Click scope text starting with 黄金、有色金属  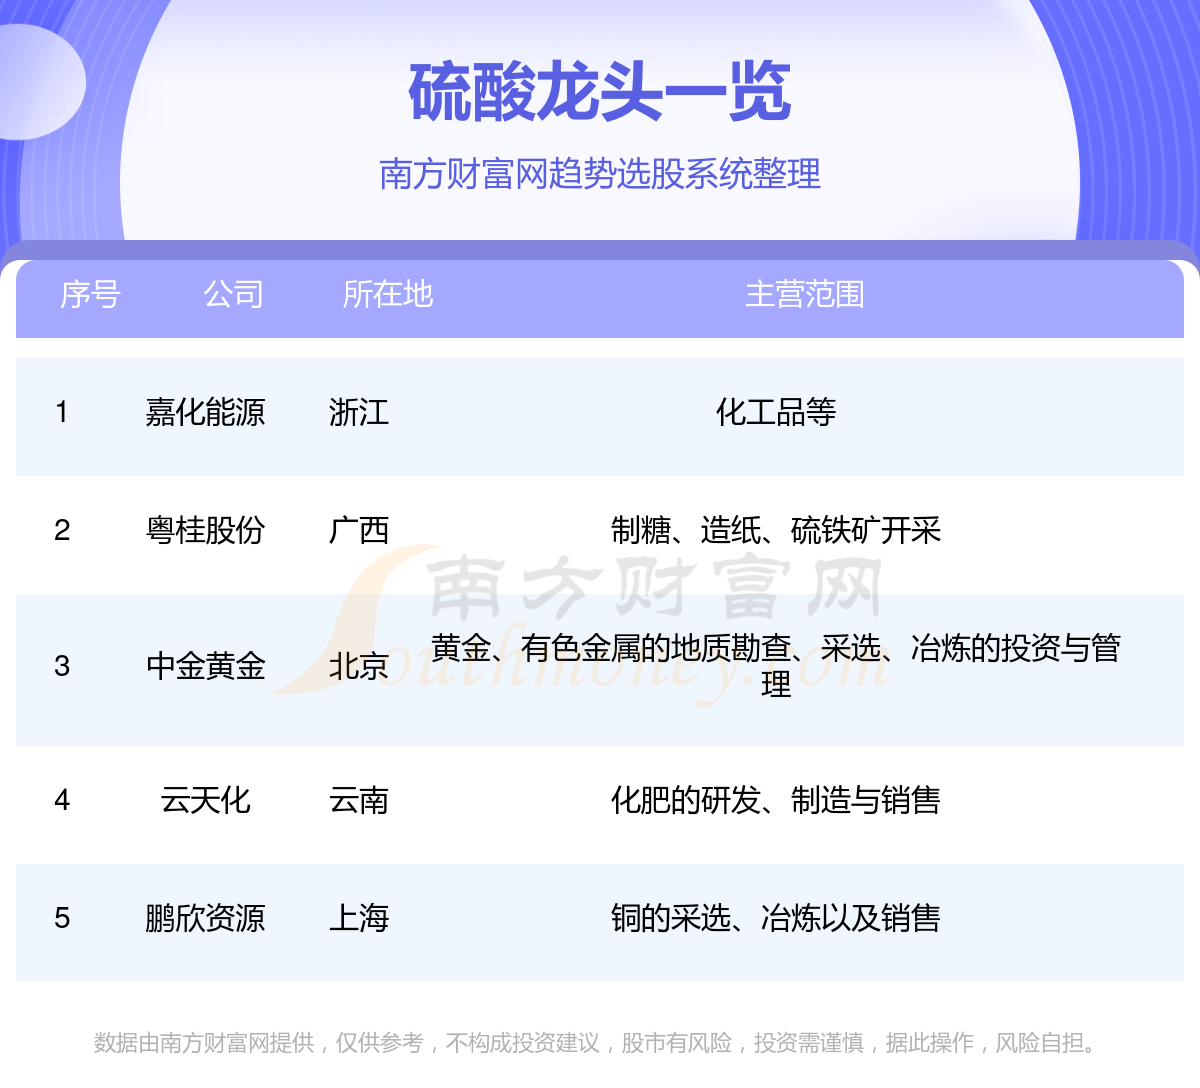tap(776, 666)
